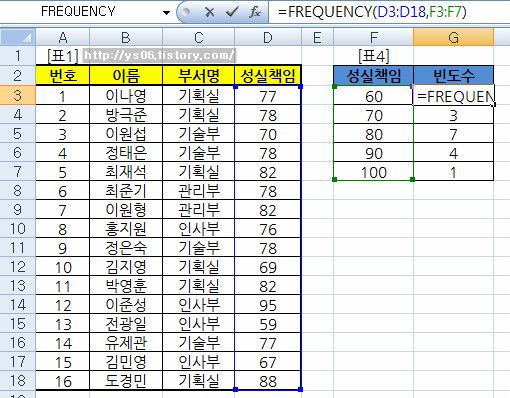This screenshot has height=398, width=510.
Task: Click cell containing [표1] label
Action: tap(63, 56)
